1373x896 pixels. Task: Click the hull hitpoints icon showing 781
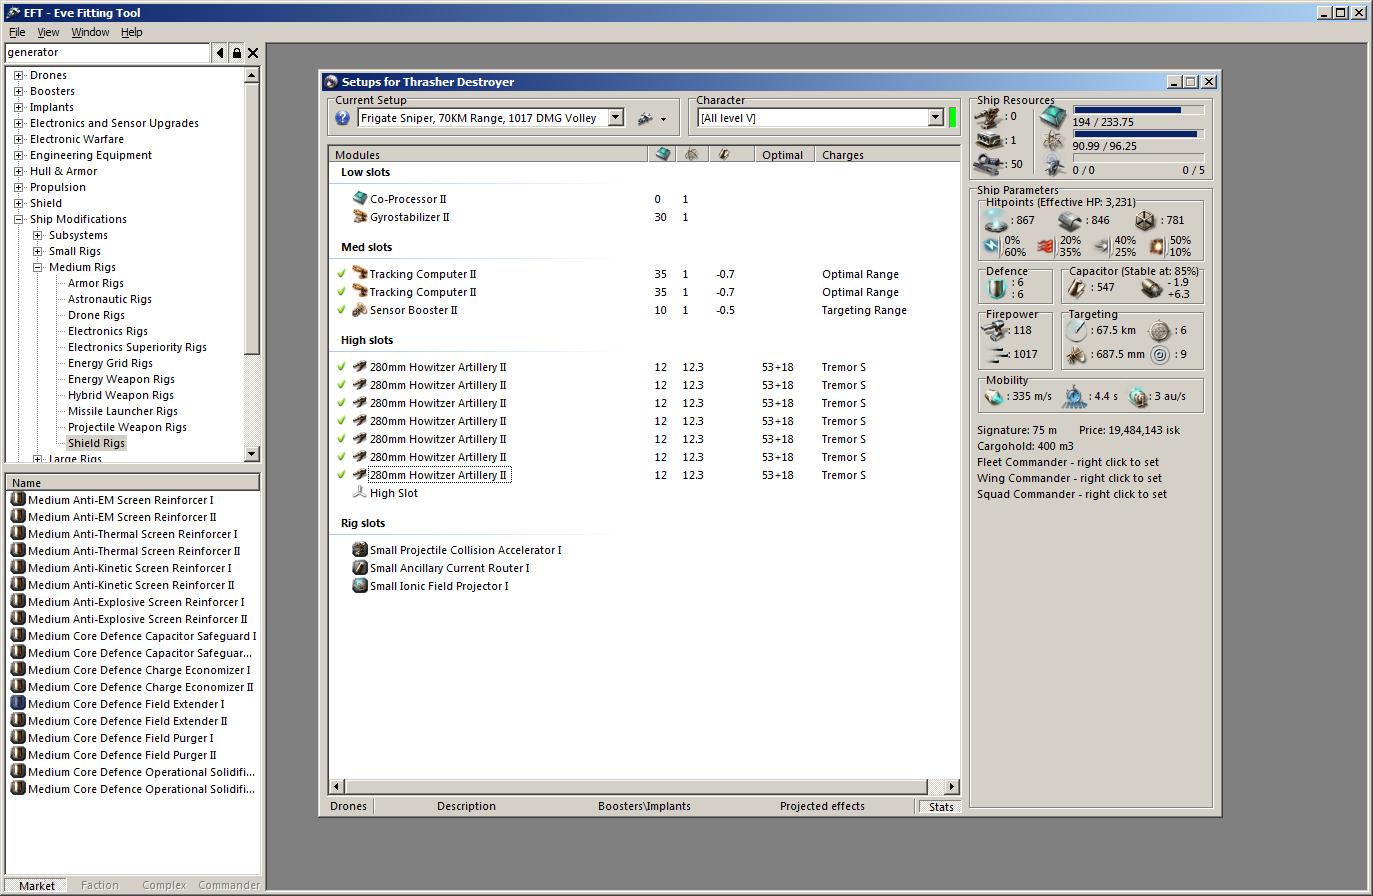pyautogui.click(x=1146, y=220)
